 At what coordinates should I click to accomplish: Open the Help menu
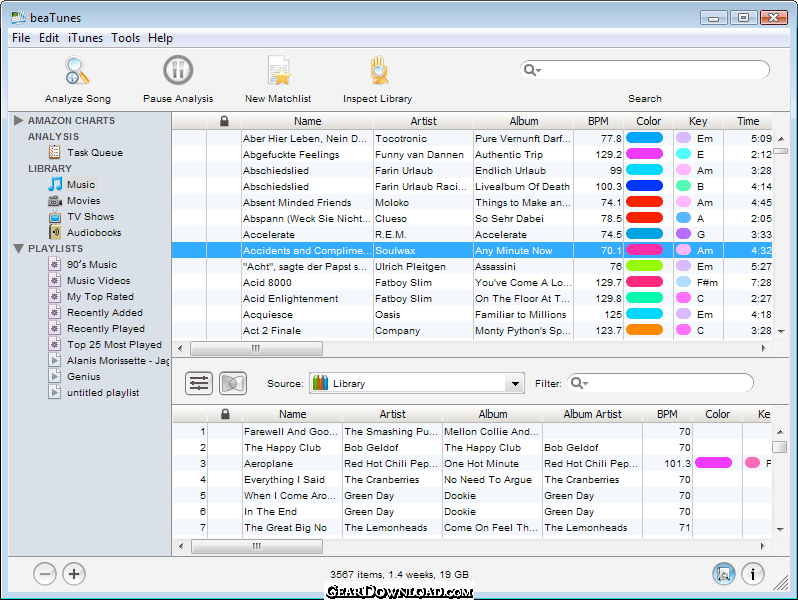[x=160, y=38]
